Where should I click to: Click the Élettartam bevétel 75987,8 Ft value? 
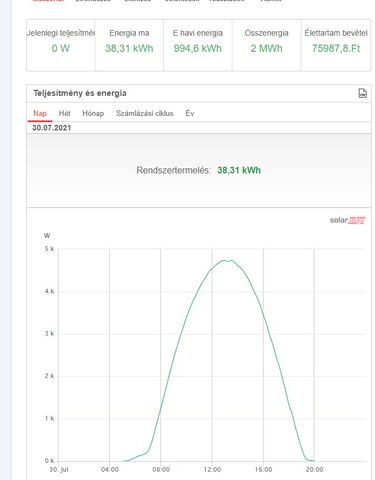[x=336, y=48]
